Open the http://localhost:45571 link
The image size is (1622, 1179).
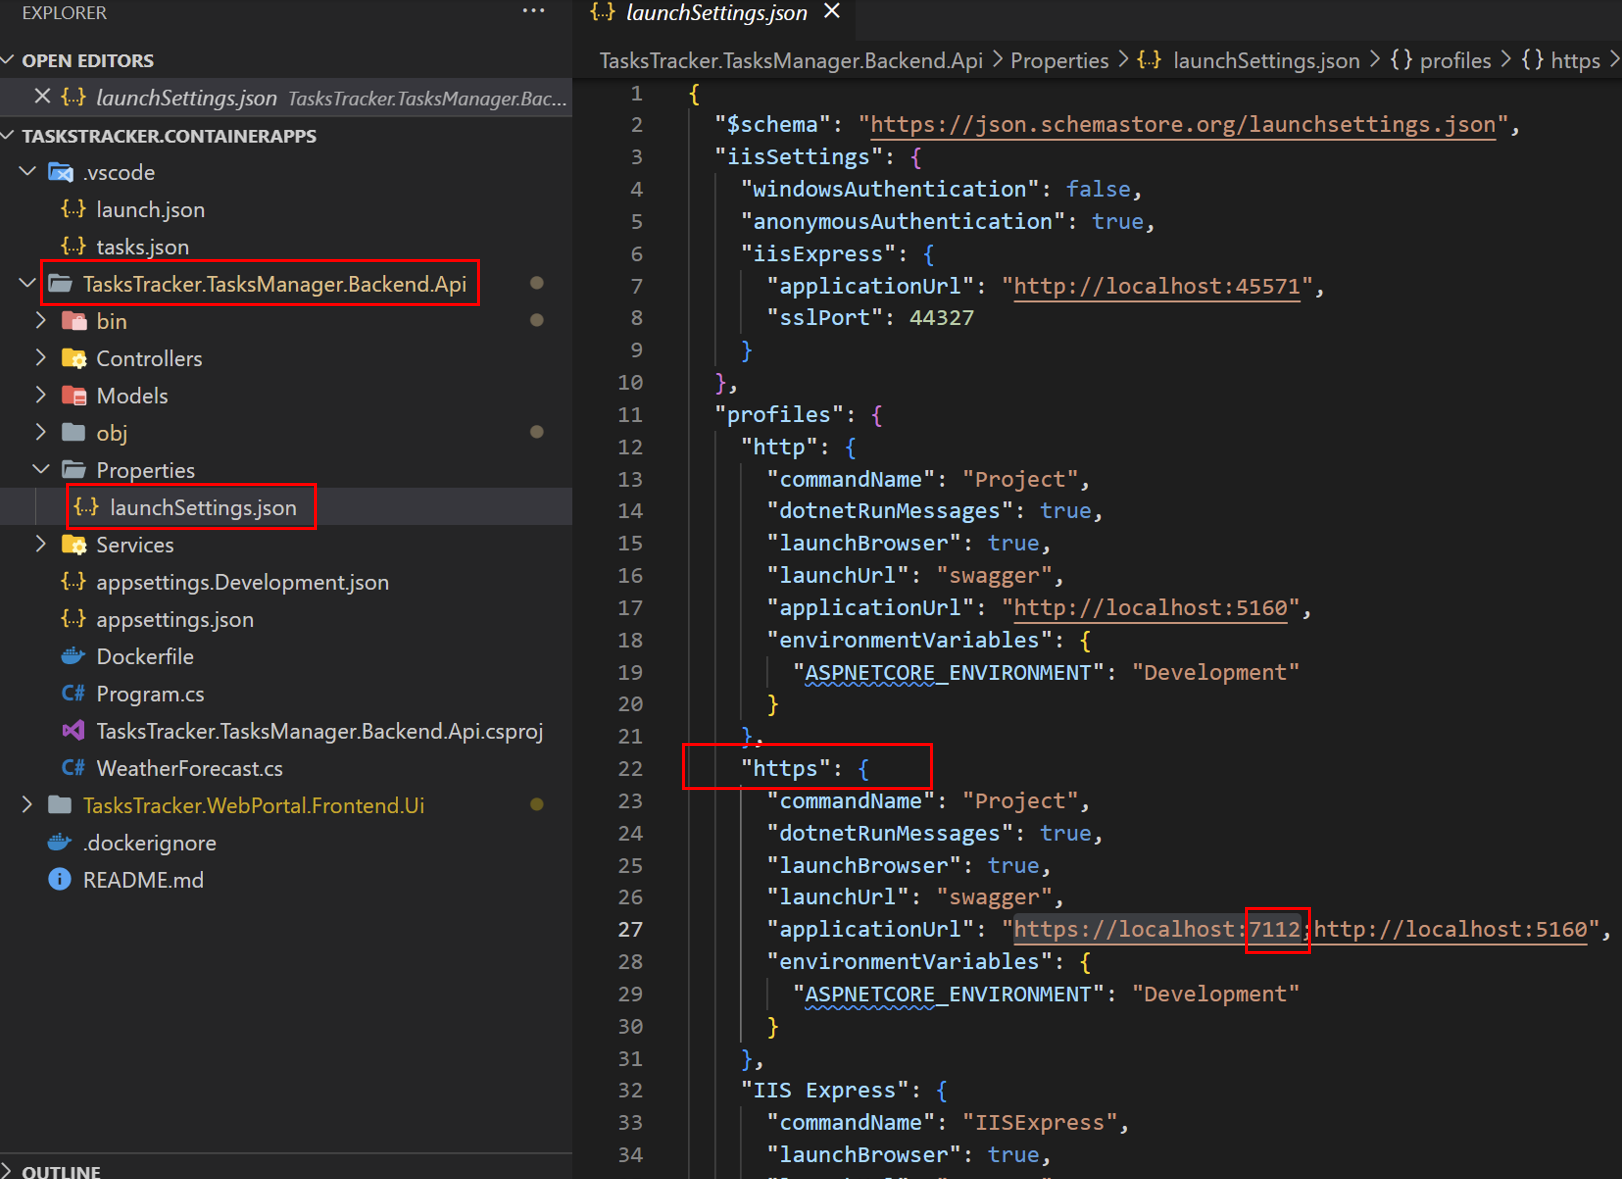[1156, 286]
